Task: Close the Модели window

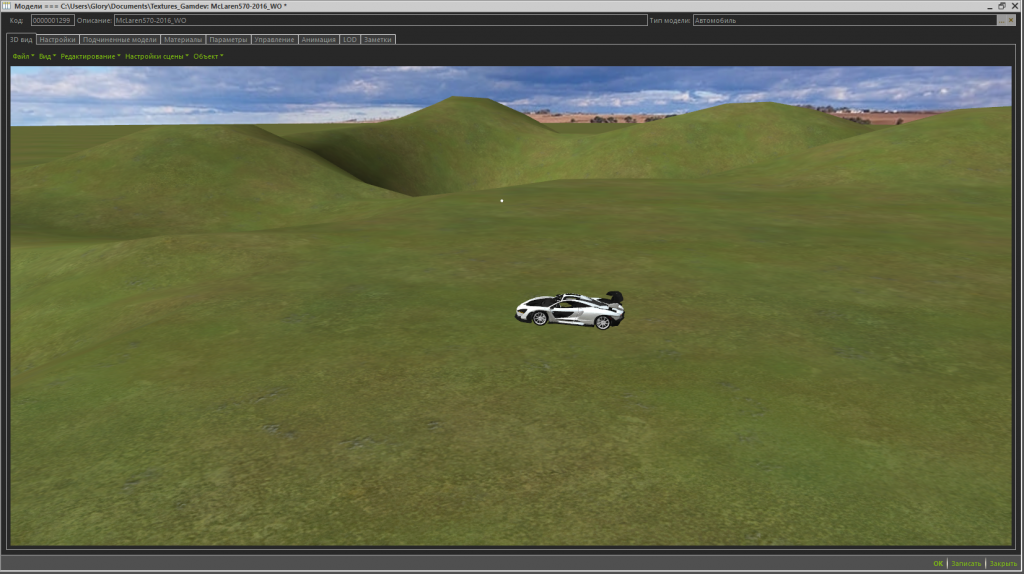Action: 1014,6
